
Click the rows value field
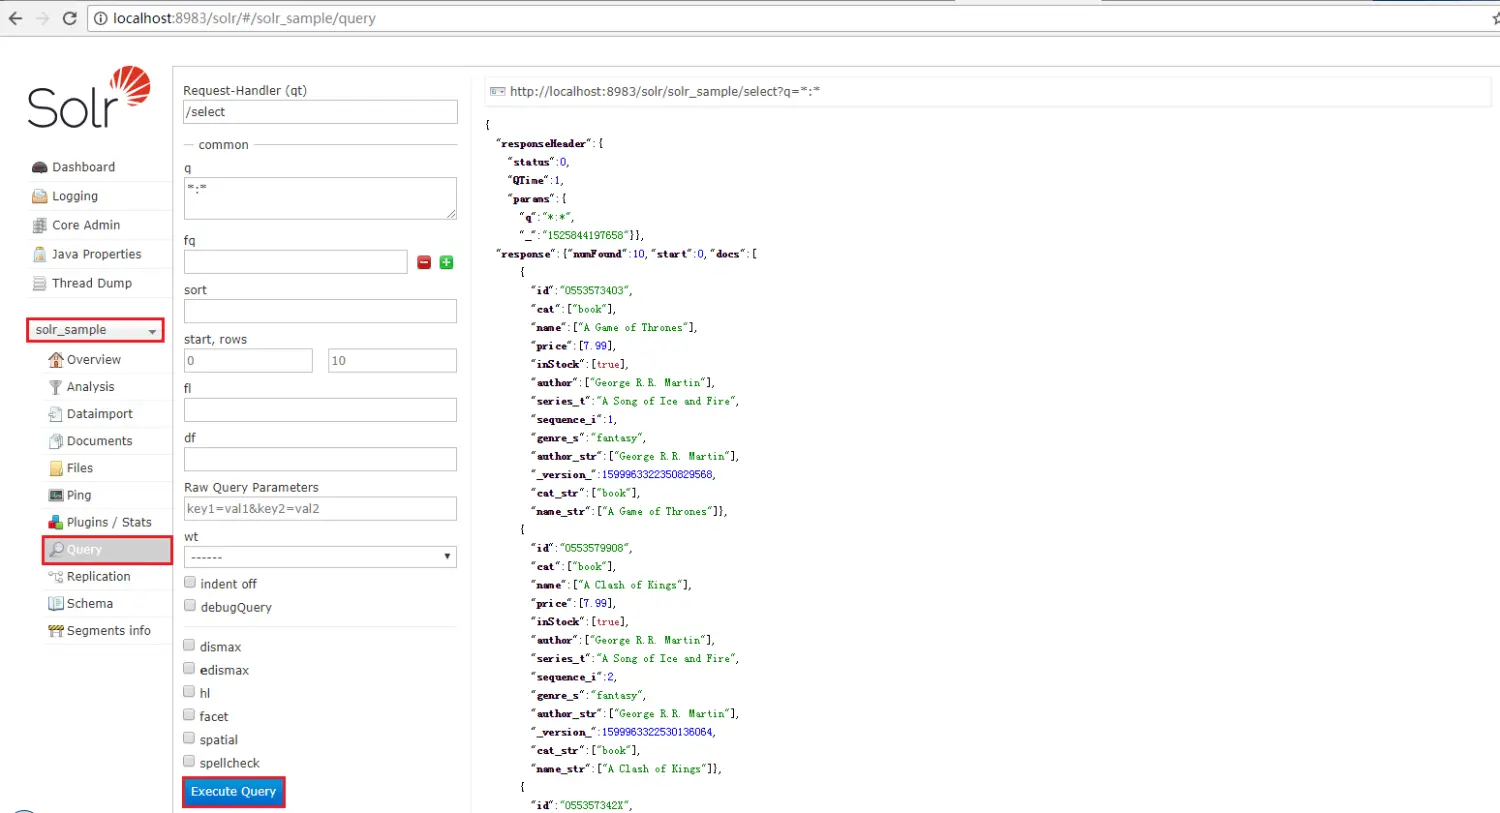392,360
